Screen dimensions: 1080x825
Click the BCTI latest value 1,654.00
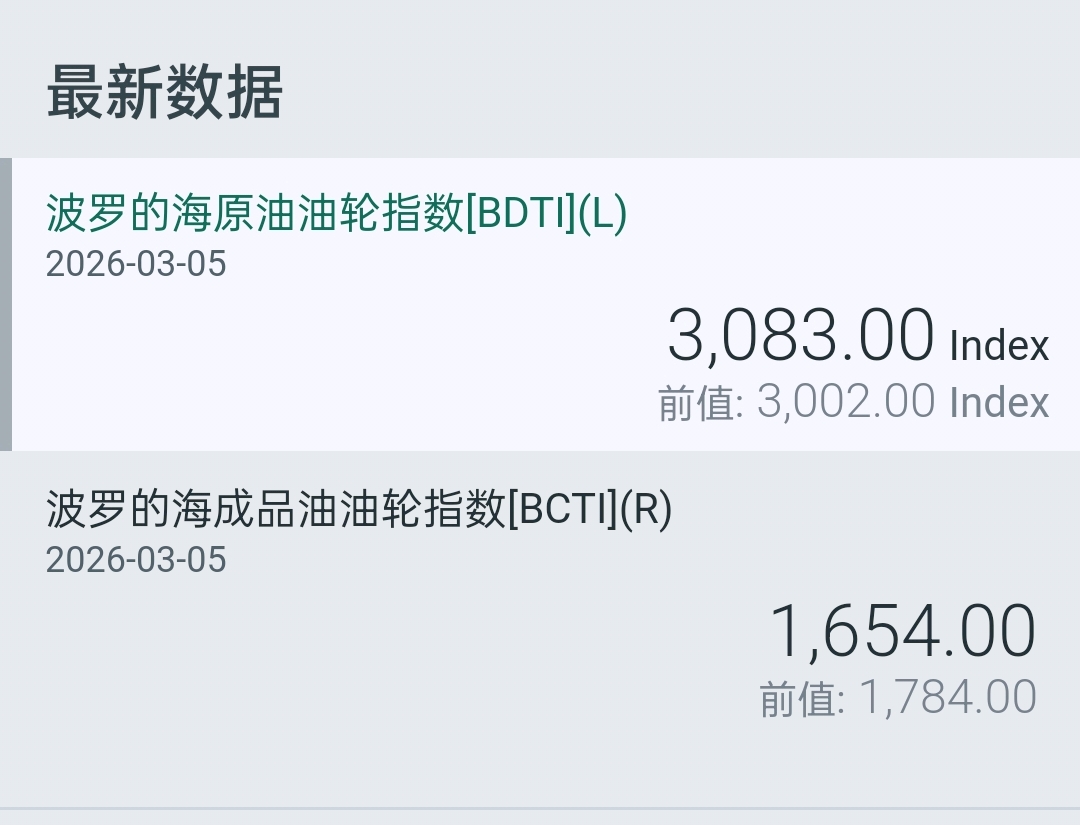click(902, 632)
